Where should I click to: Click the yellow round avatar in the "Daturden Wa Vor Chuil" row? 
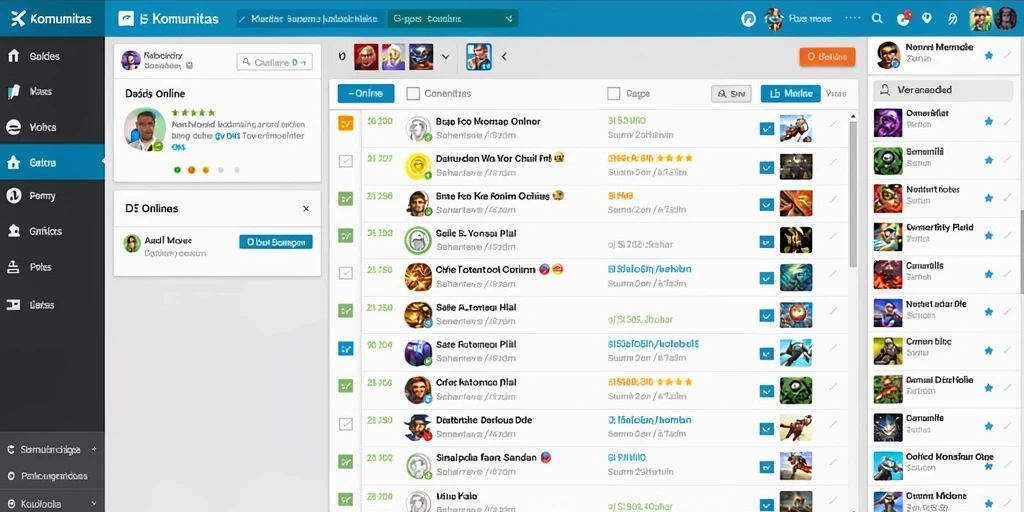pos(418,167)
